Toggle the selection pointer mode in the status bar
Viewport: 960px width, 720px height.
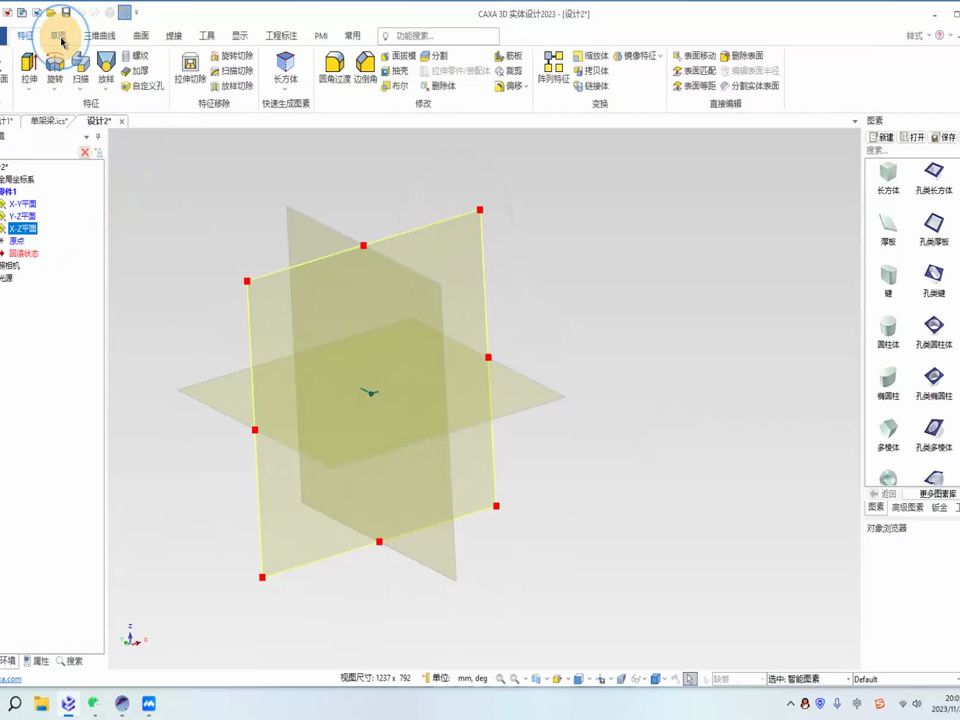pos(691,678)
